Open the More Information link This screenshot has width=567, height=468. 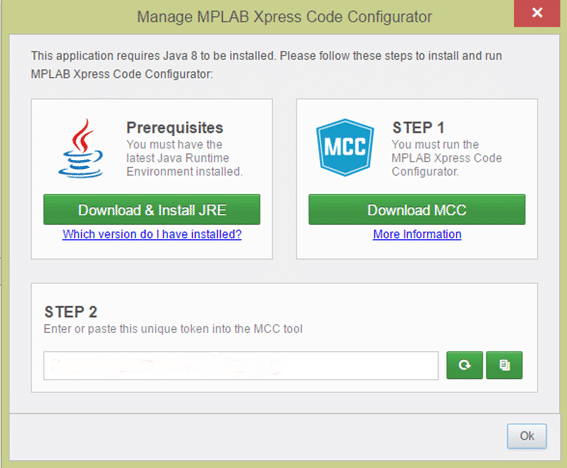pos(417,234)
